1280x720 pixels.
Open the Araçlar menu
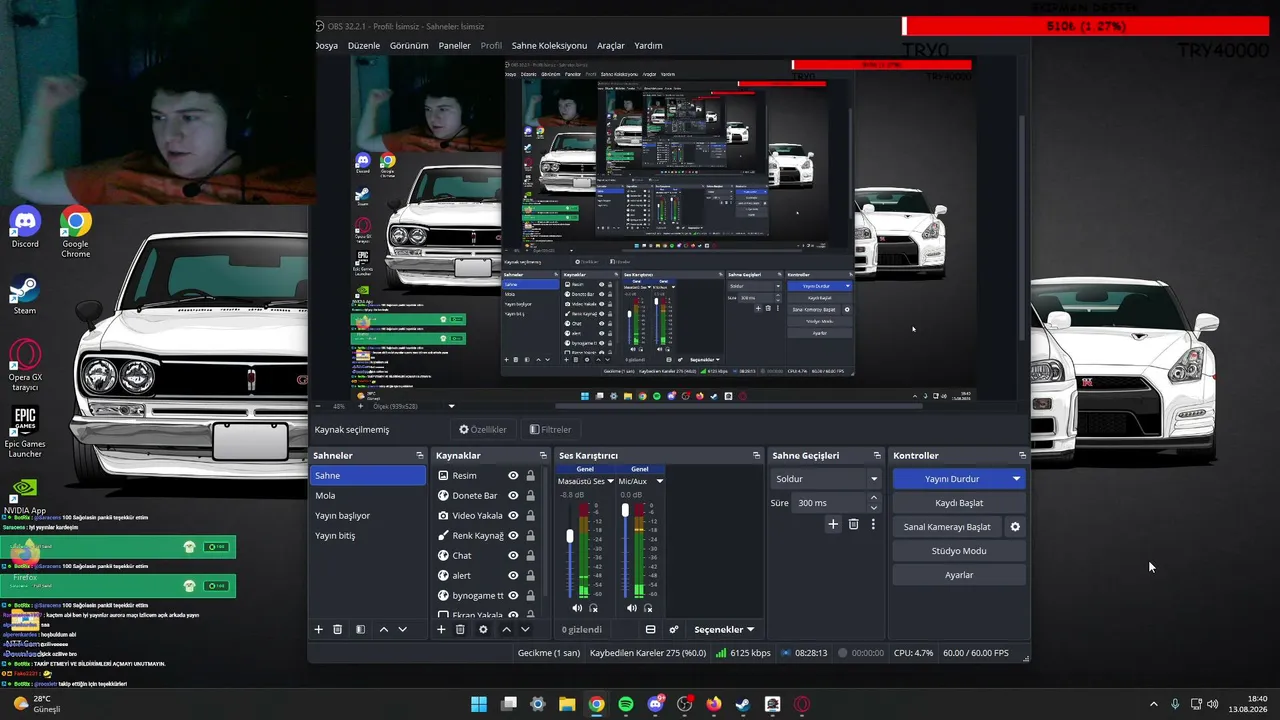[x=611, y=46]
